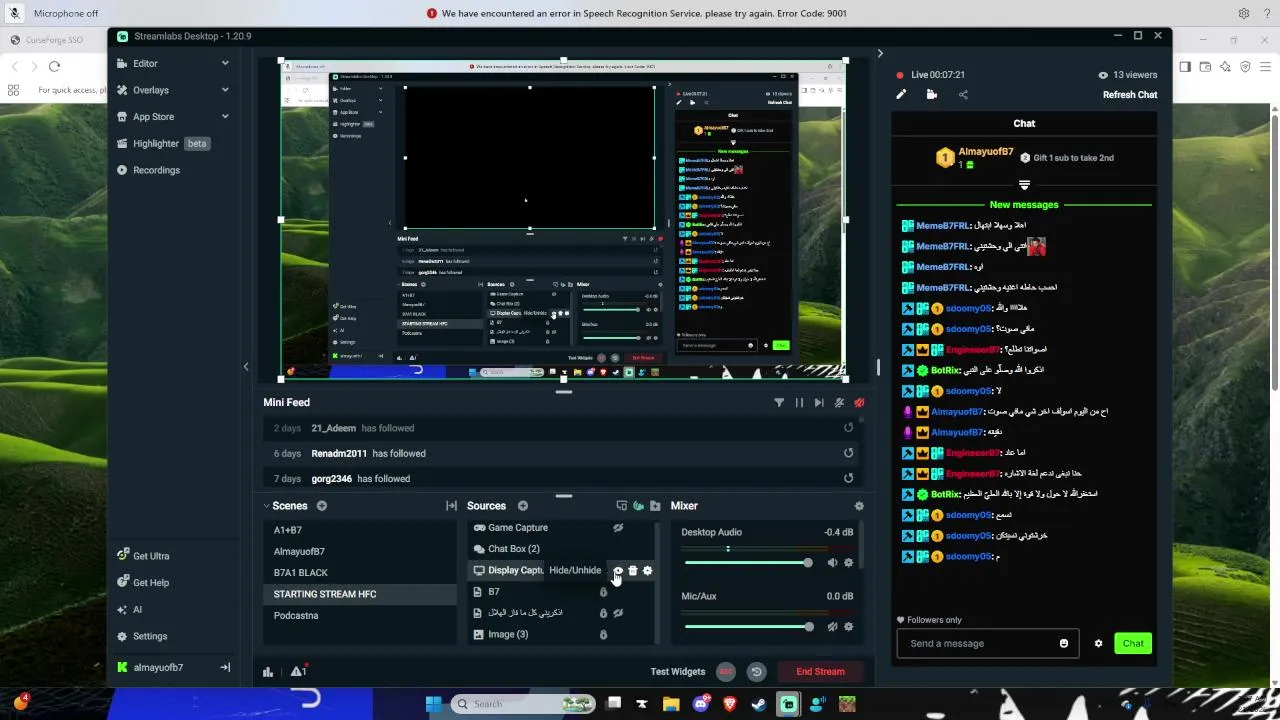Open Mixer advanced settings gear
1280x720 pixels.
[x=859, y=506]
